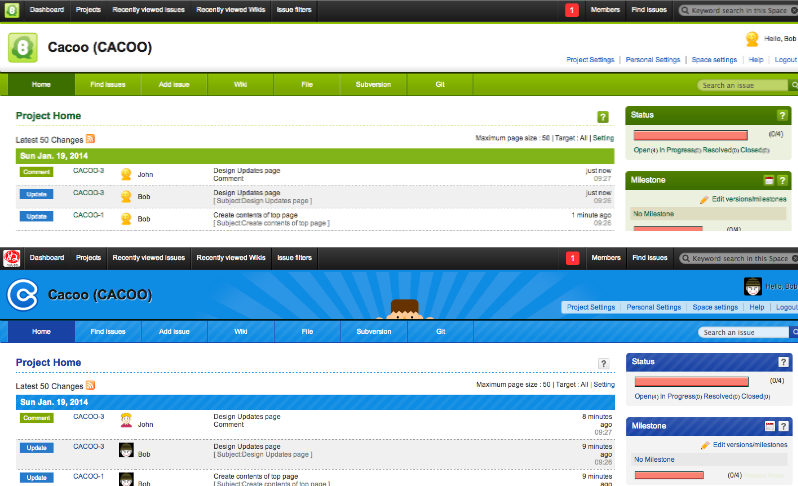798x486 pixels.
Task: Click green Comment label button
Action: pyautogui.click(x=37, y=172)
